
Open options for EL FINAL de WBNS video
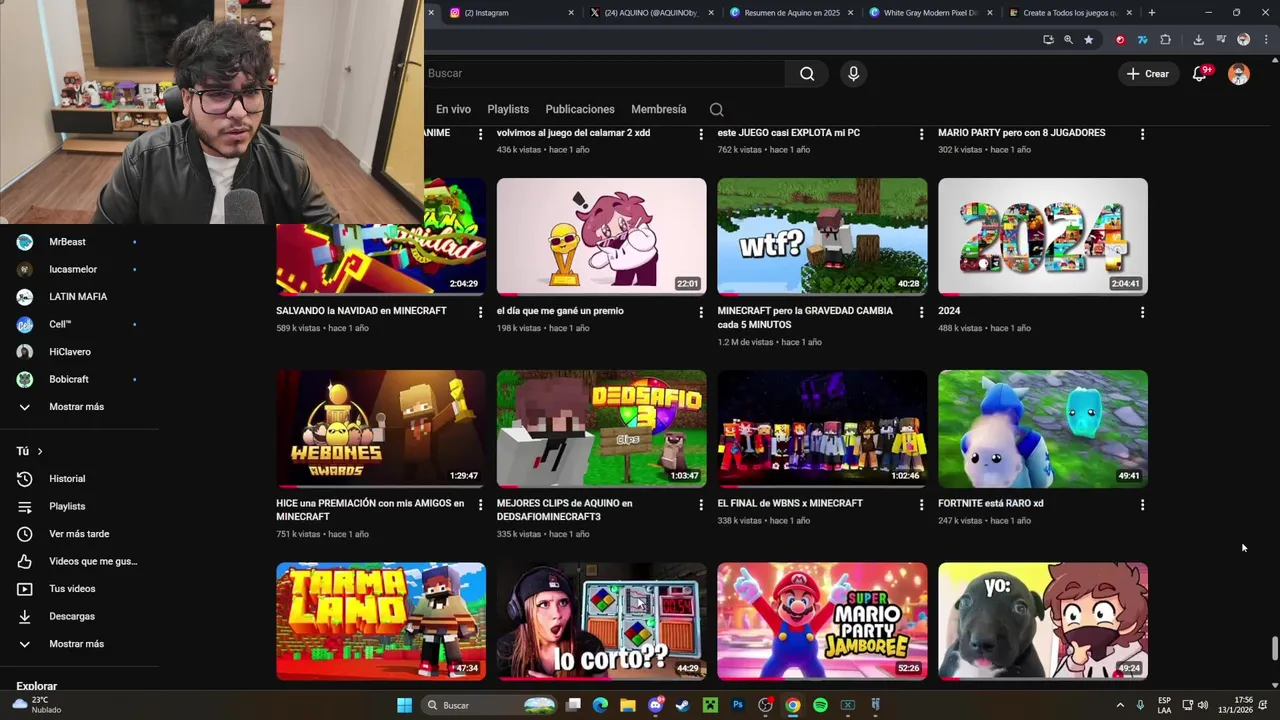coord(921,505)
